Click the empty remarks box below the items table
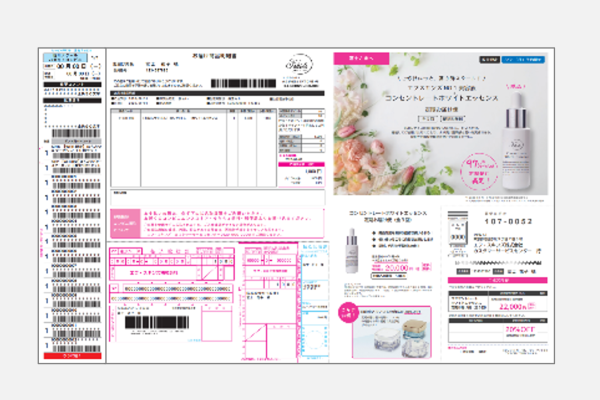600x400 pixels. click(x=218, y=198)
